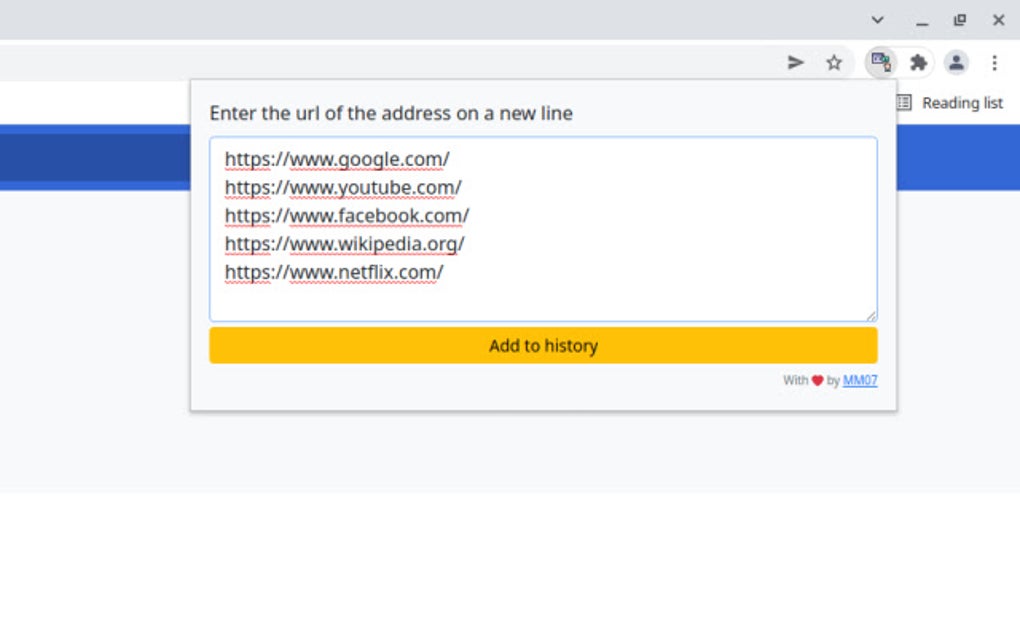Place cursor on the netflix.com URL line
The width and height of the screenshot is (1020, 638).
click(x=334, y=271)
